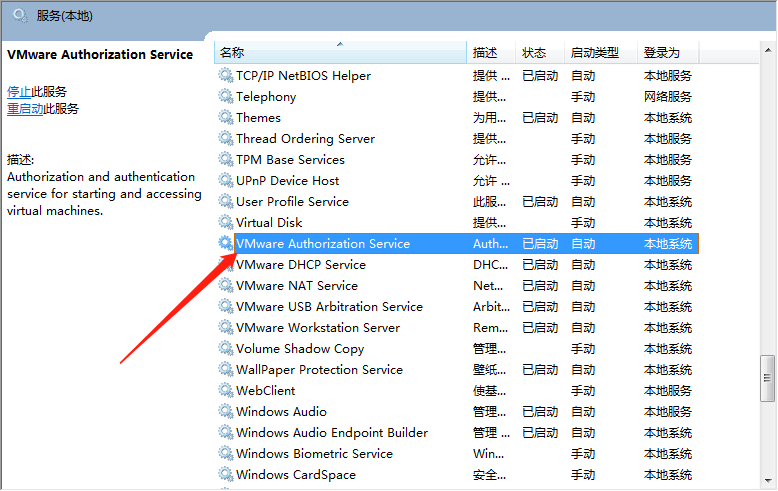Viewport: 778px width, 491px height.
Task: Select the TPM Base Services name
Action: pos(290,159)
